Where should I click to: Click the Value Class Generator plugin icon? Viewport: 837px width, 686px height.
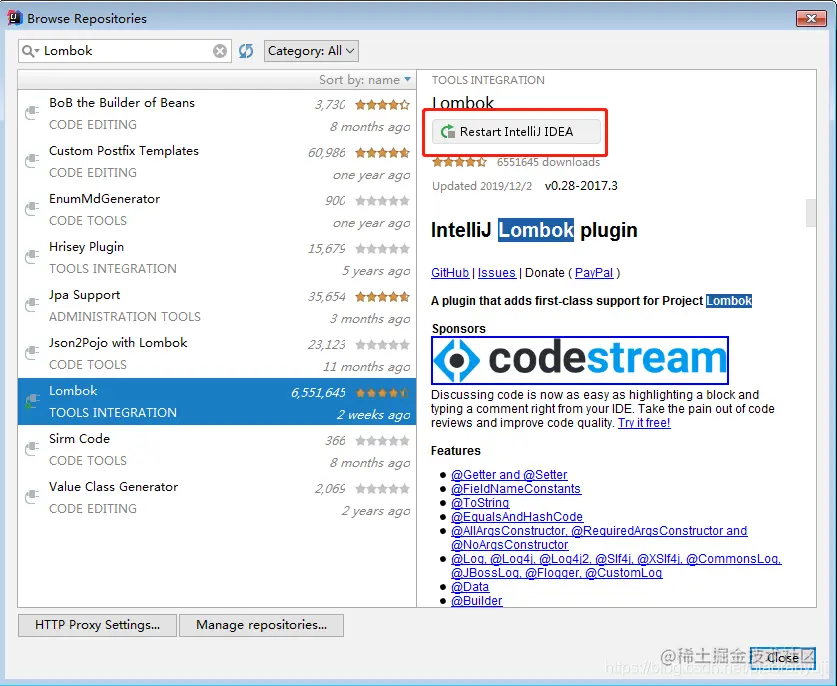(32, 497)
